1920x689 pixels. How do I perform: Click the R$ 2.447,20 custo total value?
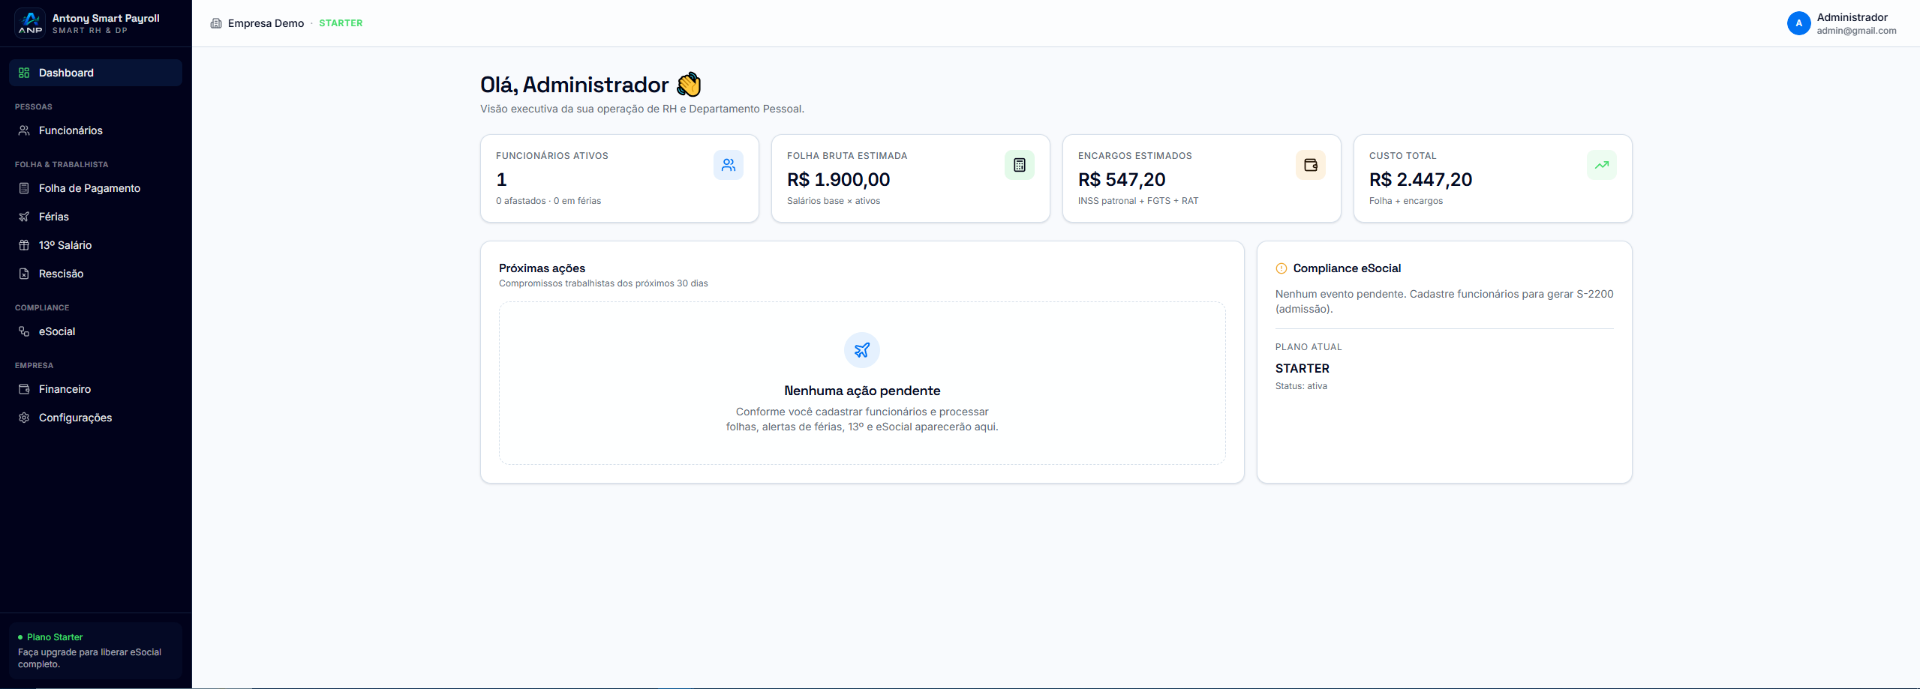pos(1420,180)
